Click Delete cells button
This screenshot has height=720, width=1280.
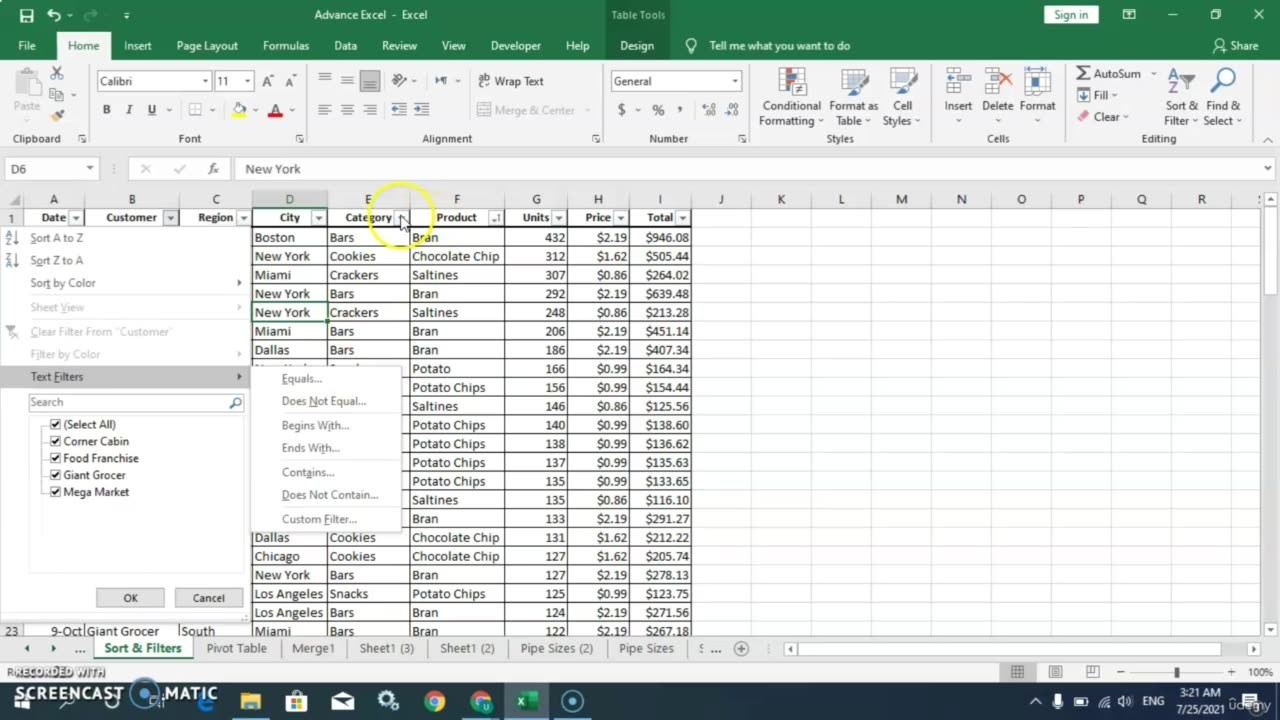click(x=997, y=98)
